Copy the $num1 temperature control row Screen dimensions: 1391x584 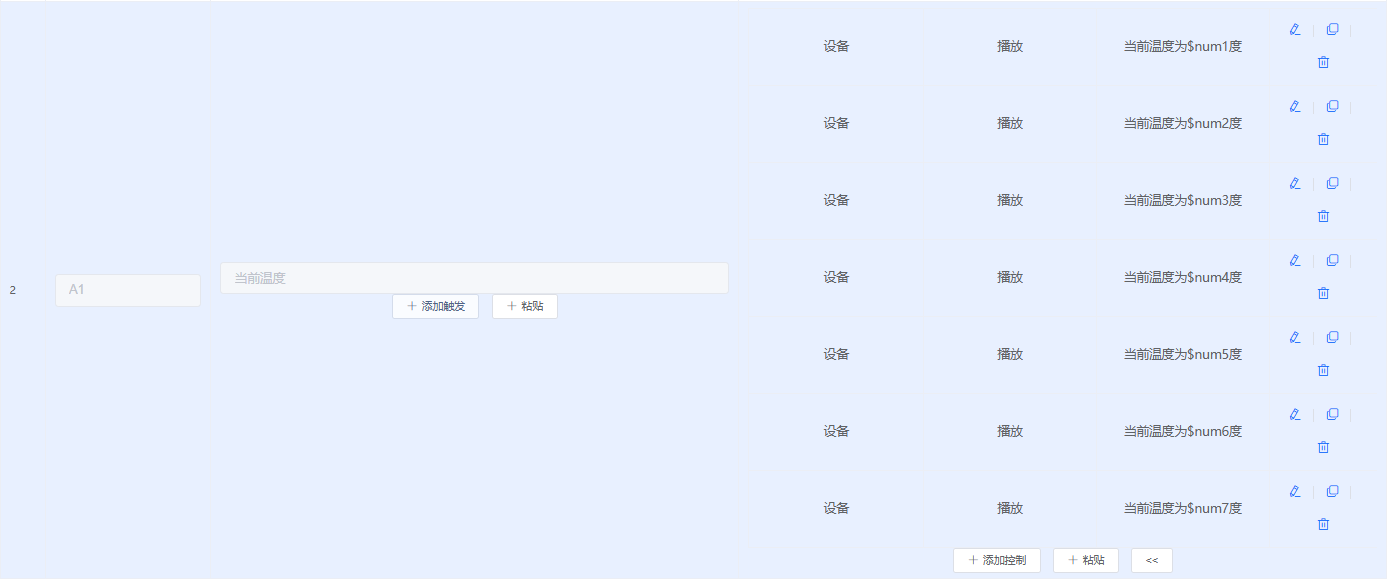pos(1332,29)
